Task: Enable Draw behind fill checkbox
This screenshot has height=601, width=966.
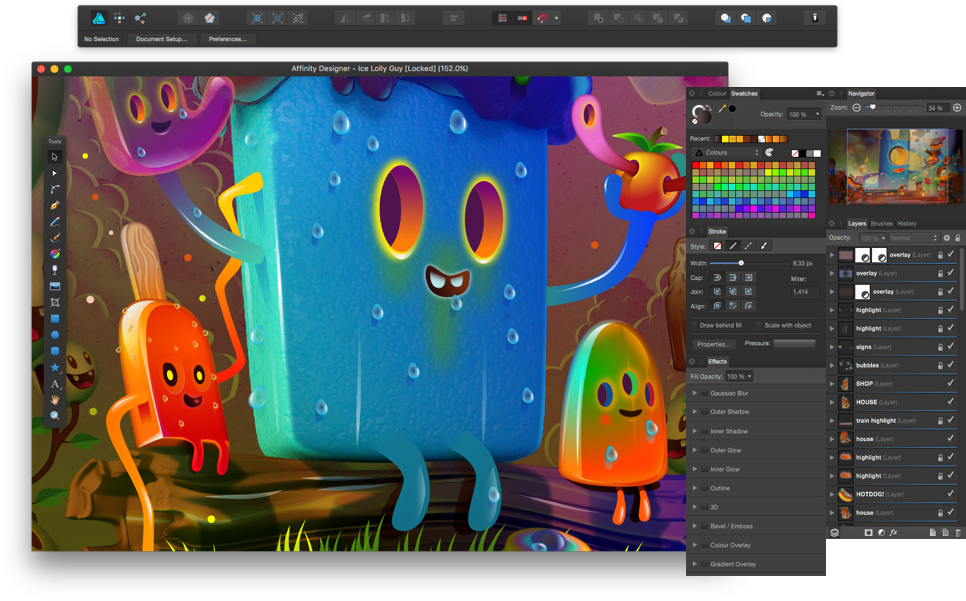Action: (x=695, y=325)
